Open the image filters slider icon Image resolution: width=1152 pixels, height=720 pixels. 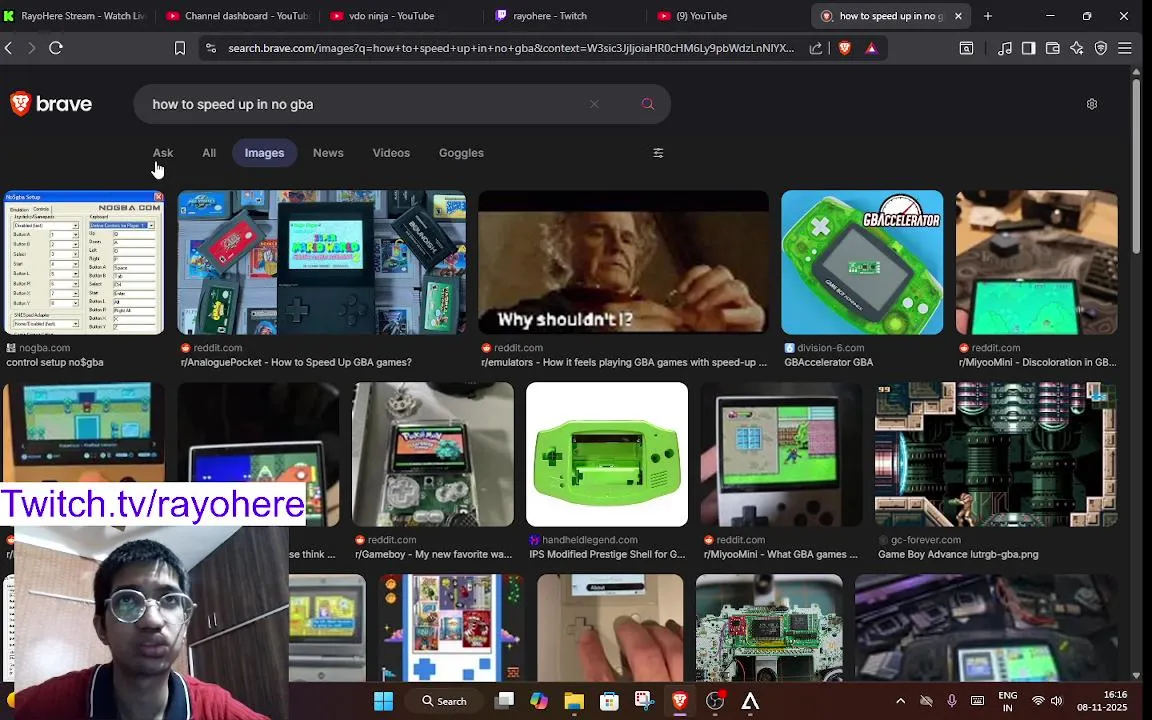point(658,153)
